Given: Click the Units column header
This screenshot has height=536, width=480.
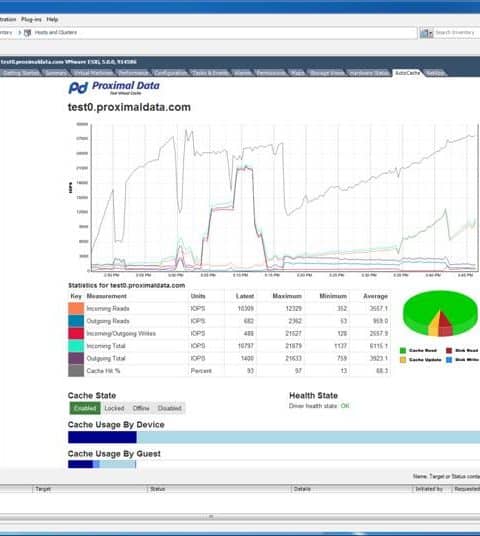Looking at the screenshot, I should click(198, 296).
